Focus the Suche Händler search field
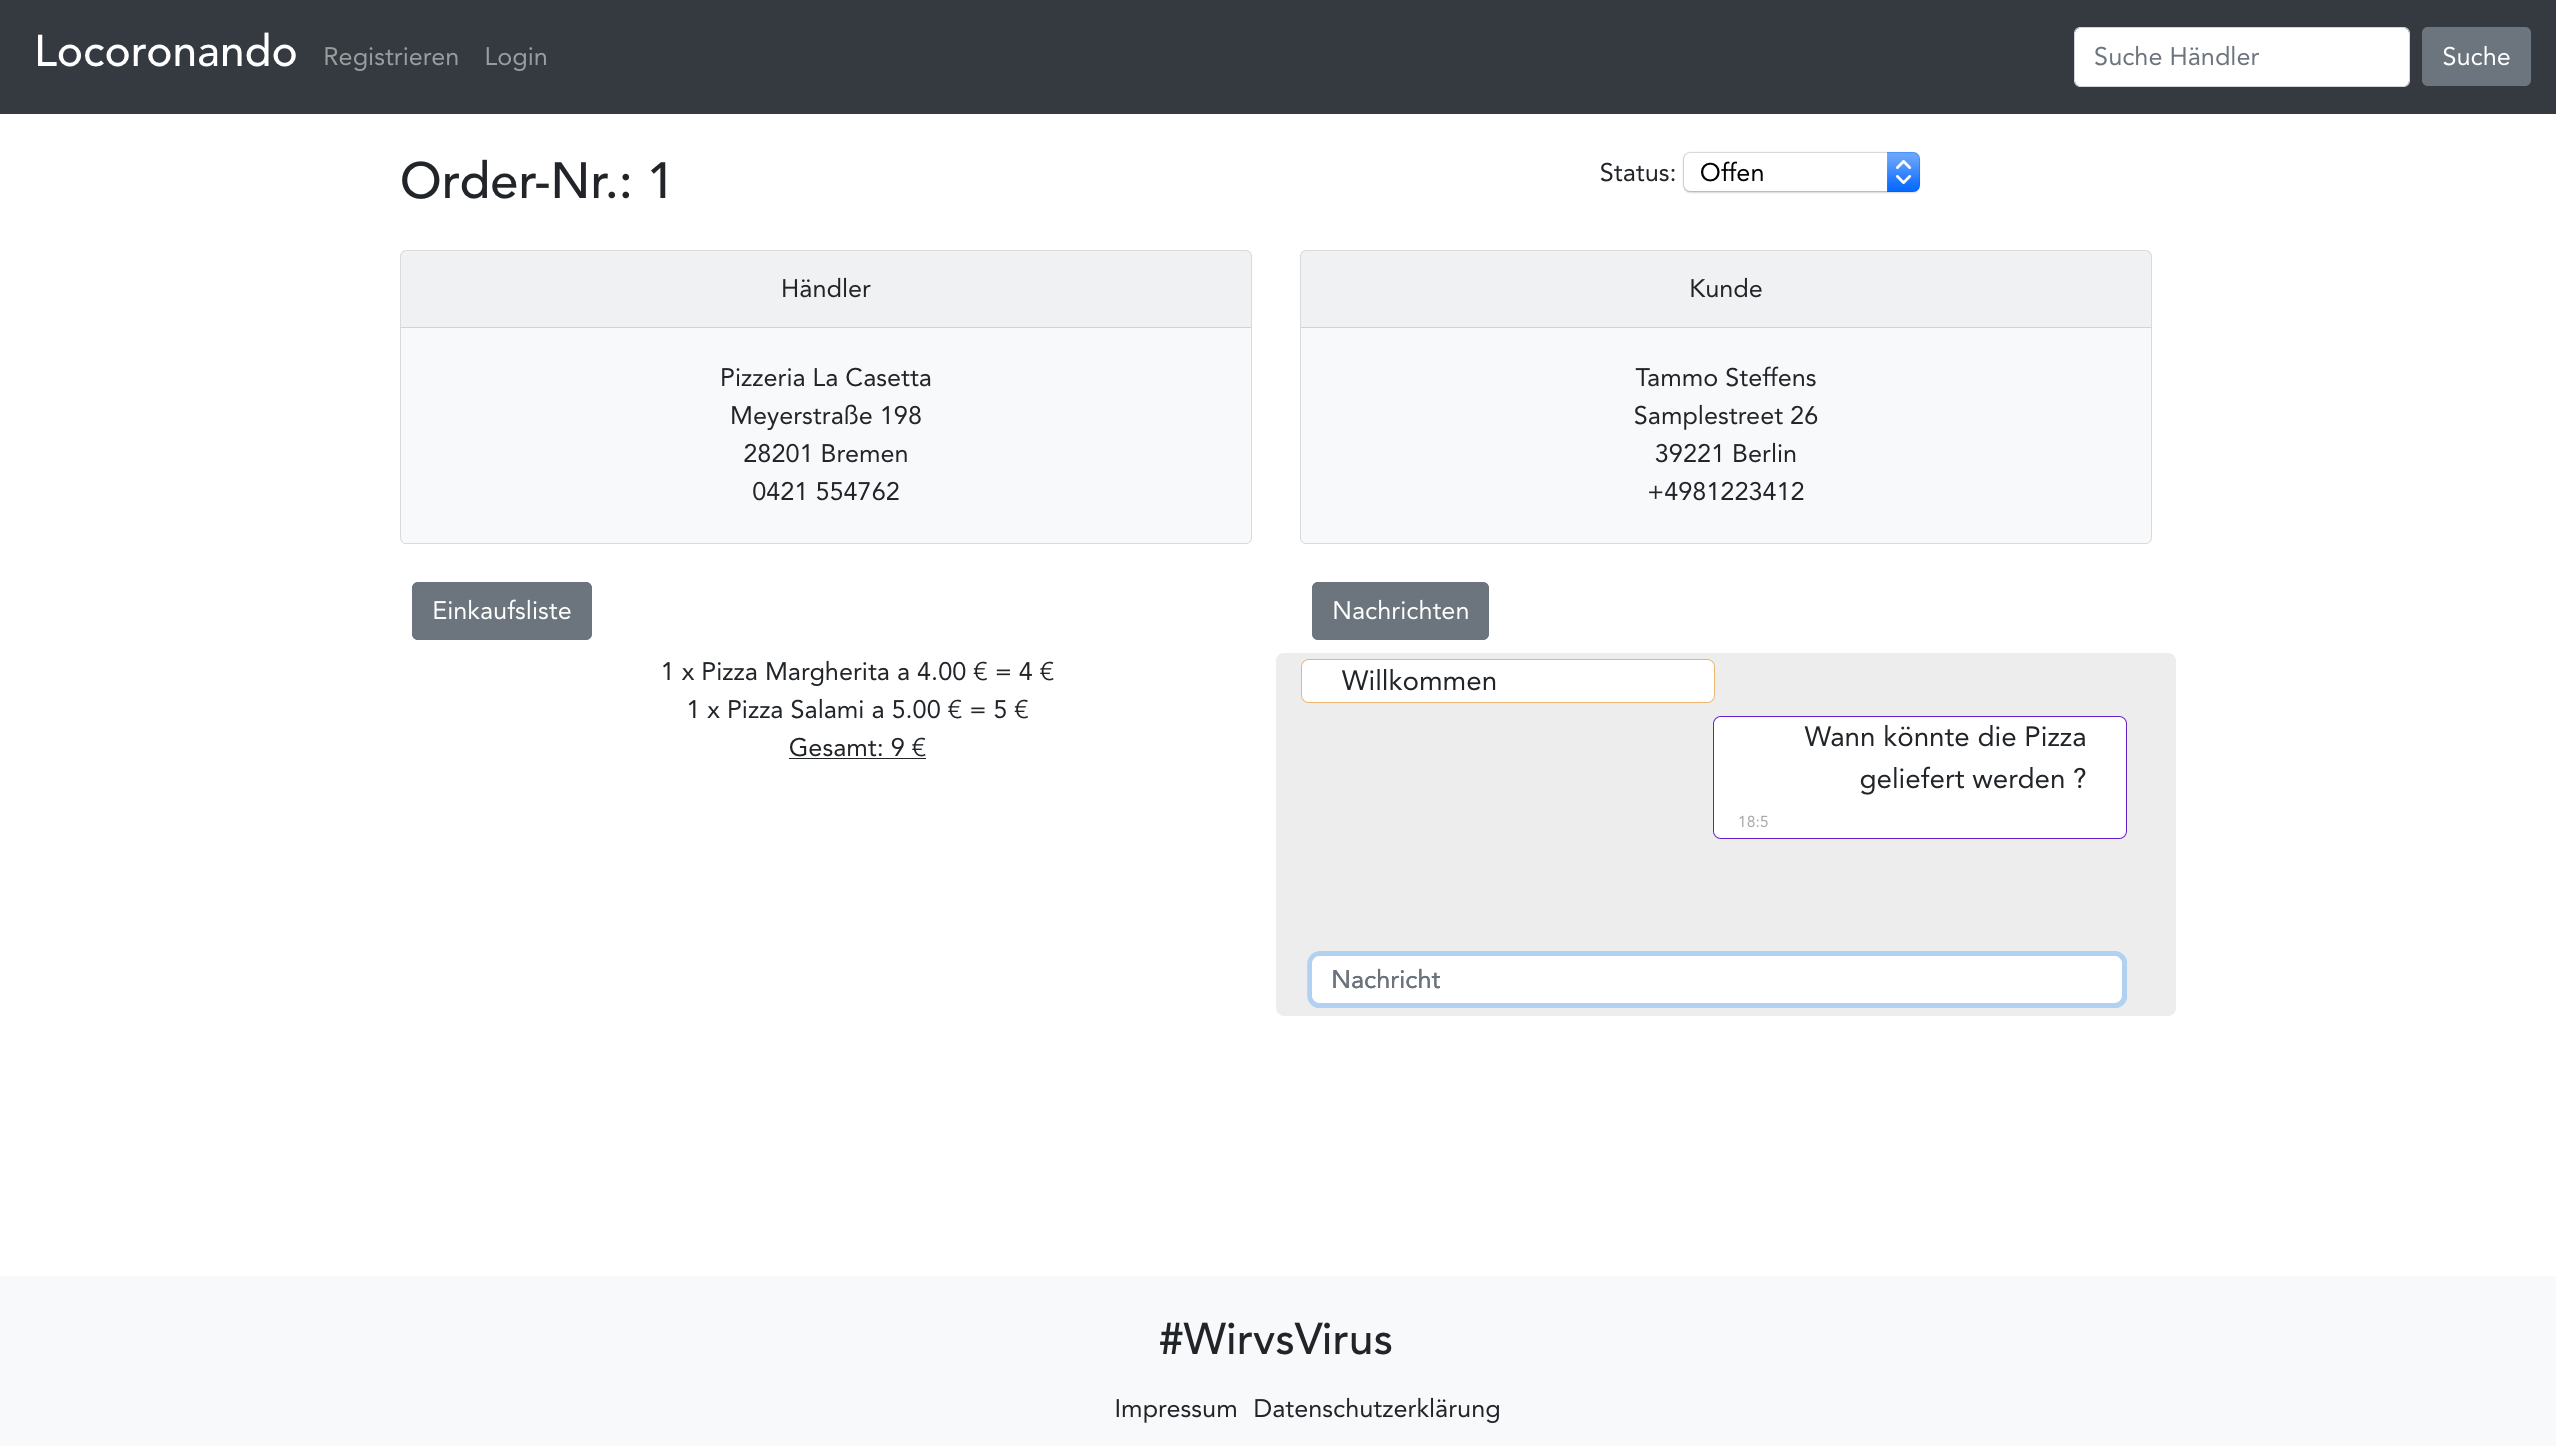Viewport: 2556px width, 1446px height. pyautogui.click(x=2240, y=57)
